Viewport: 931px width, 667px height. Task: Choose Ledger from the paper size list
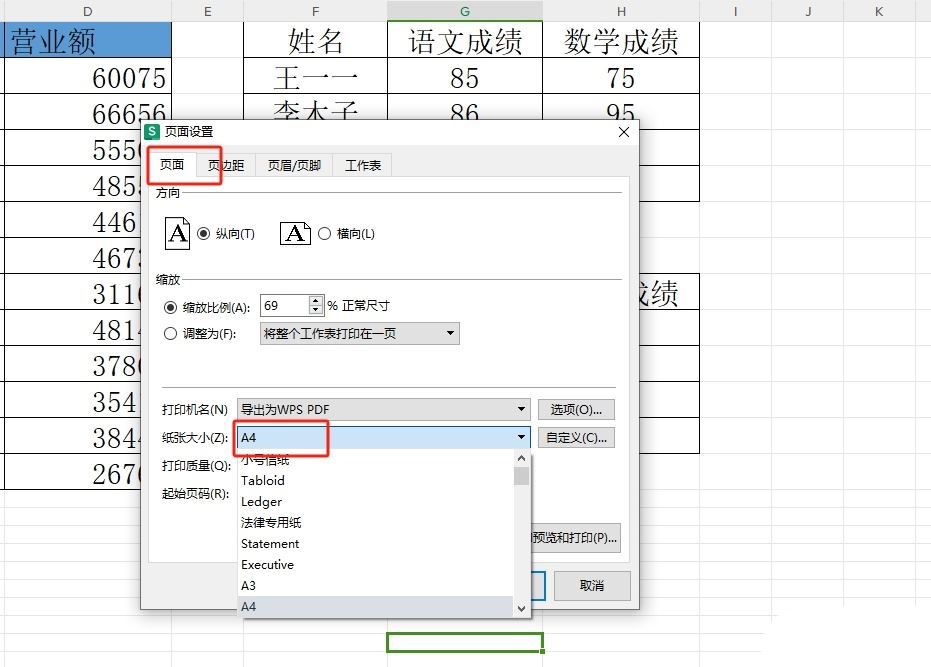pos(375,502)
